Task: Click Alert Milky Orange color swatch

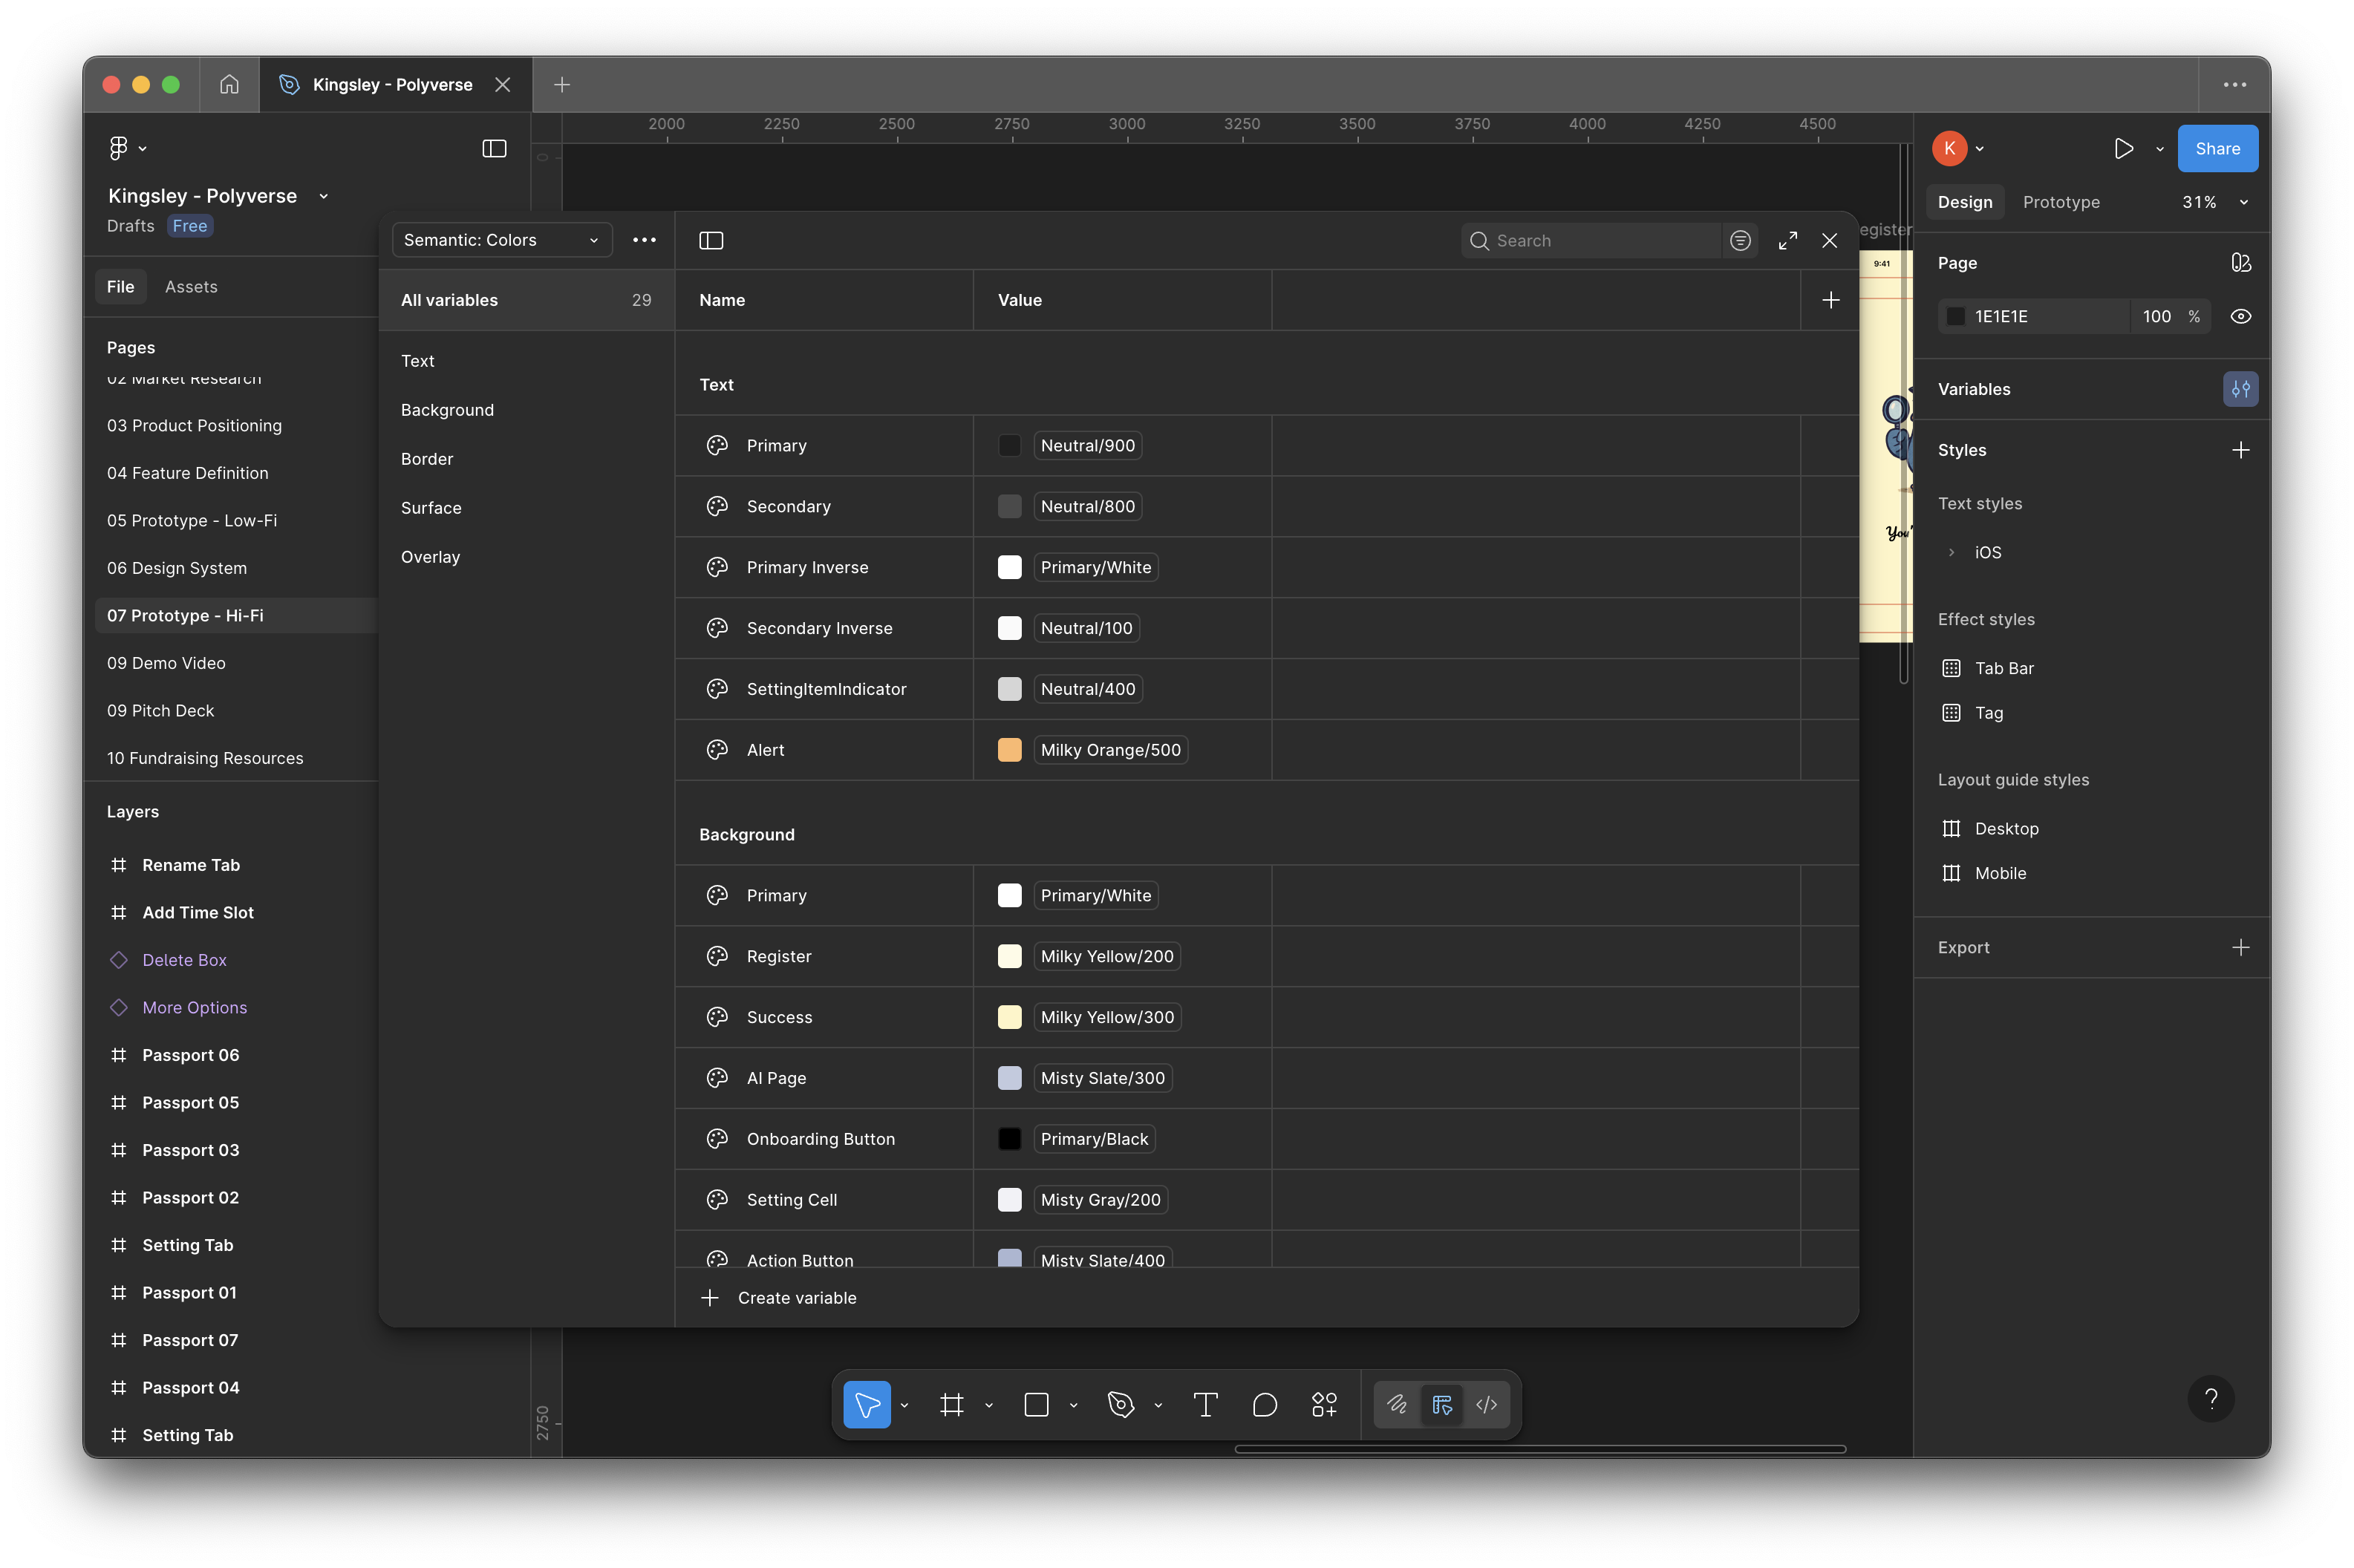Action: [1009, 750]
